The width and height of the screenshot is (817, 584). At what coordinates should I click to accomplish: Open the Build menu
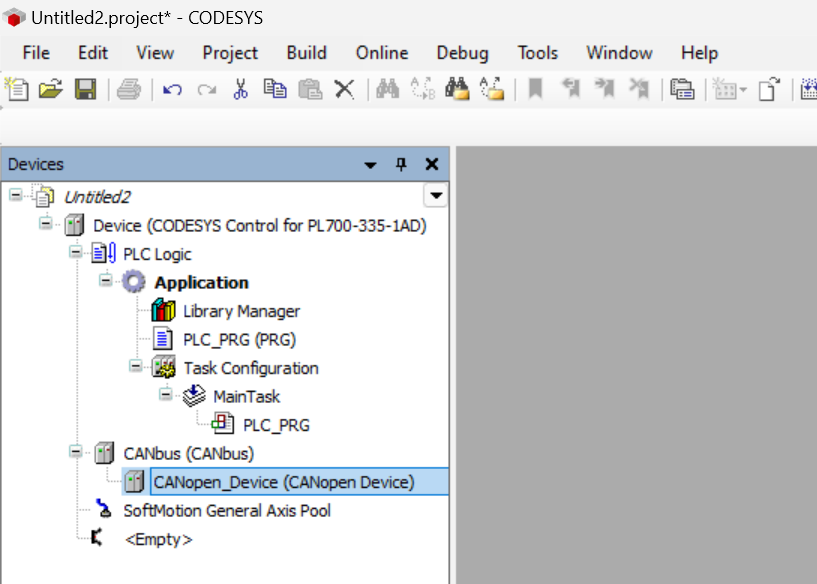point(306,53)
